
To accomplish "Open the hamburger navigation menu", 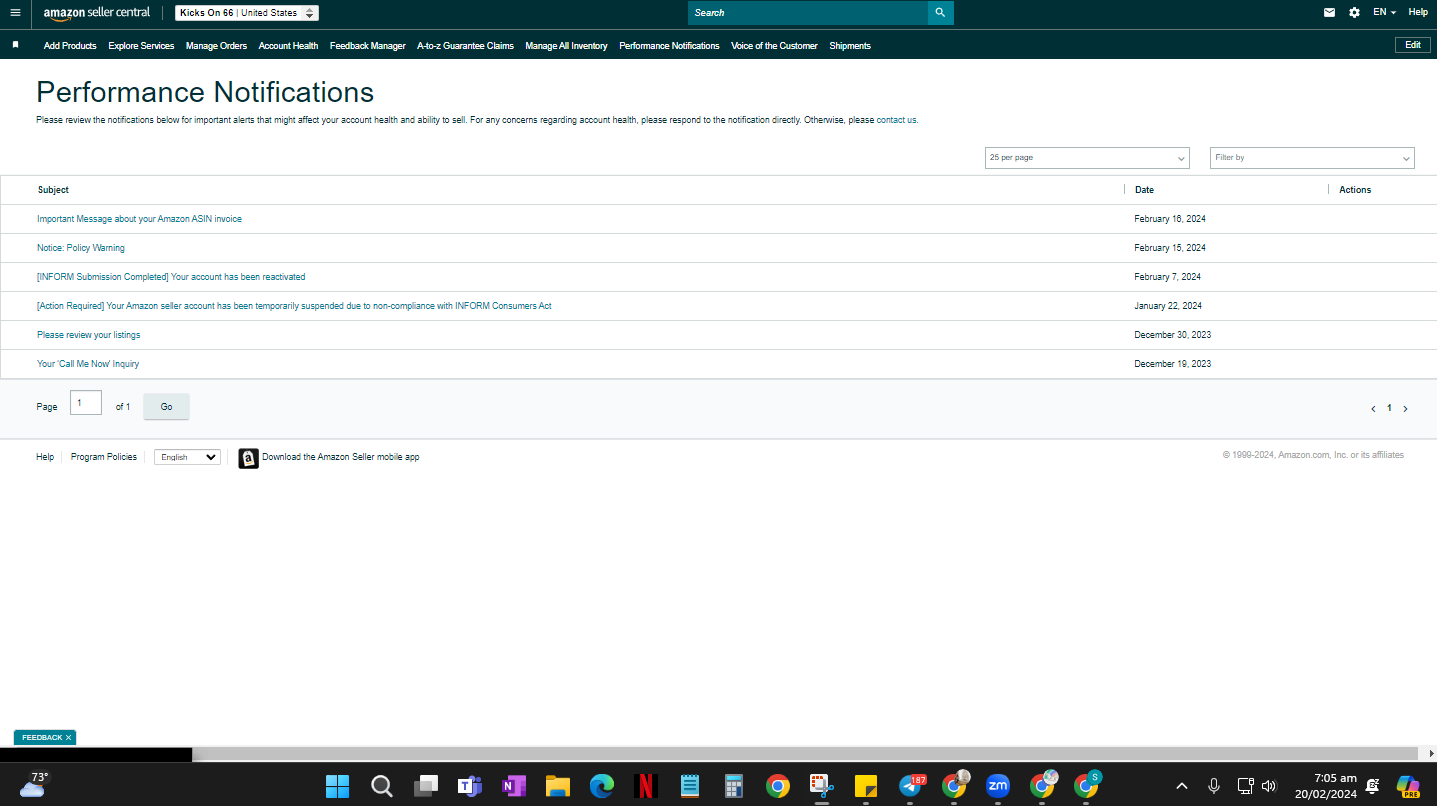I will click(x=15, y=13).
